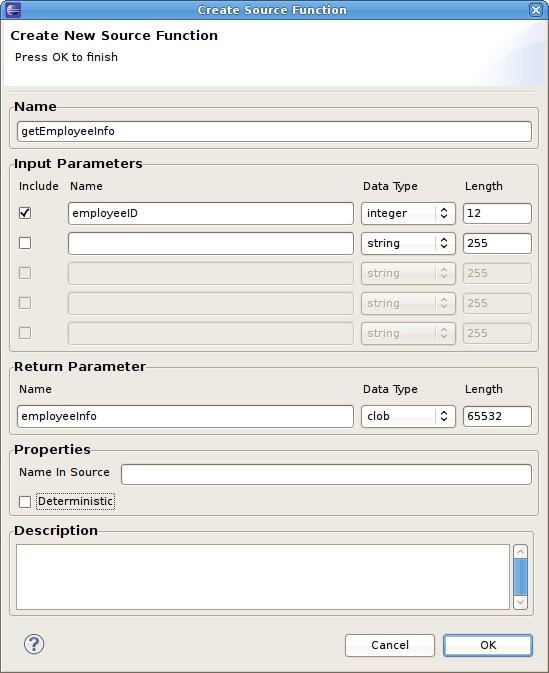Click the OK button

coord(488,645)
